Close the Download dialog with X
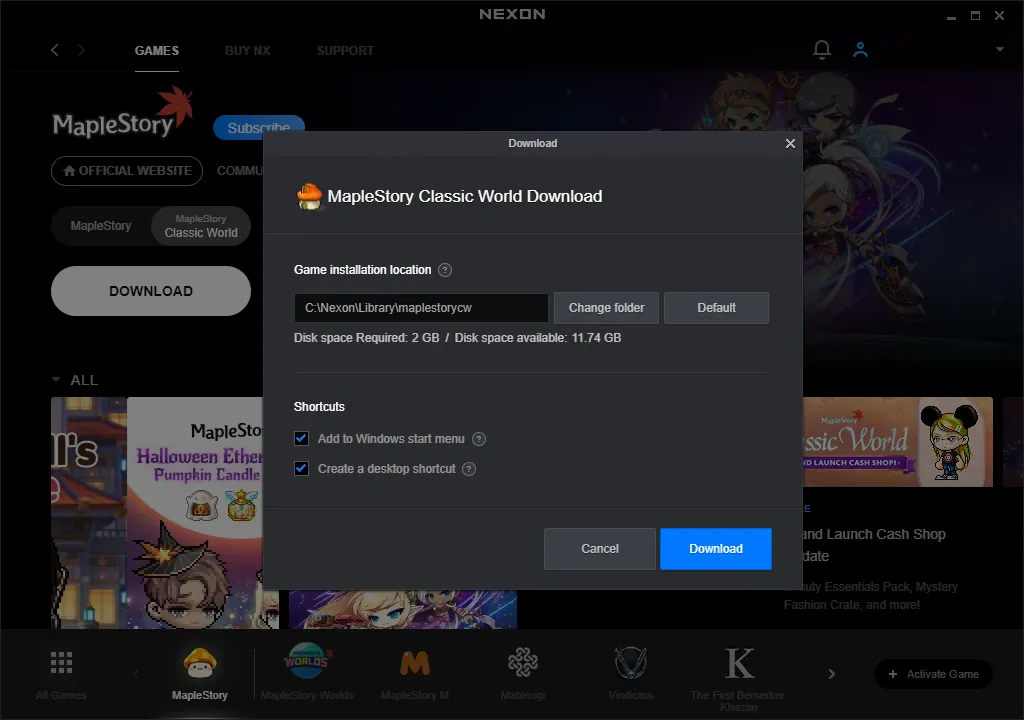The width and height of the screenshot is (1024, 720). [790, 143]
